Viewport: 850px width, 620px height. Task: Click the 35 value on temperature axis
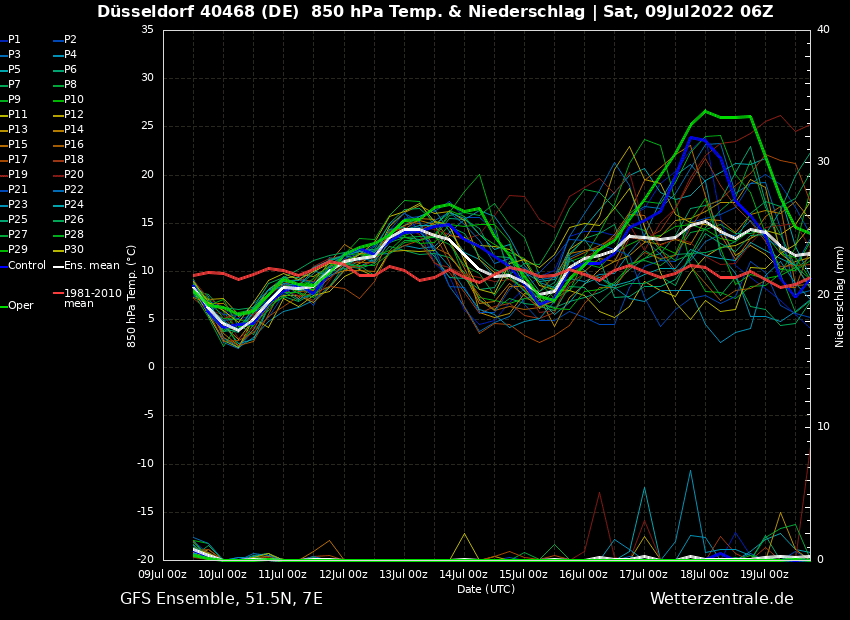[x=147, y=30]
